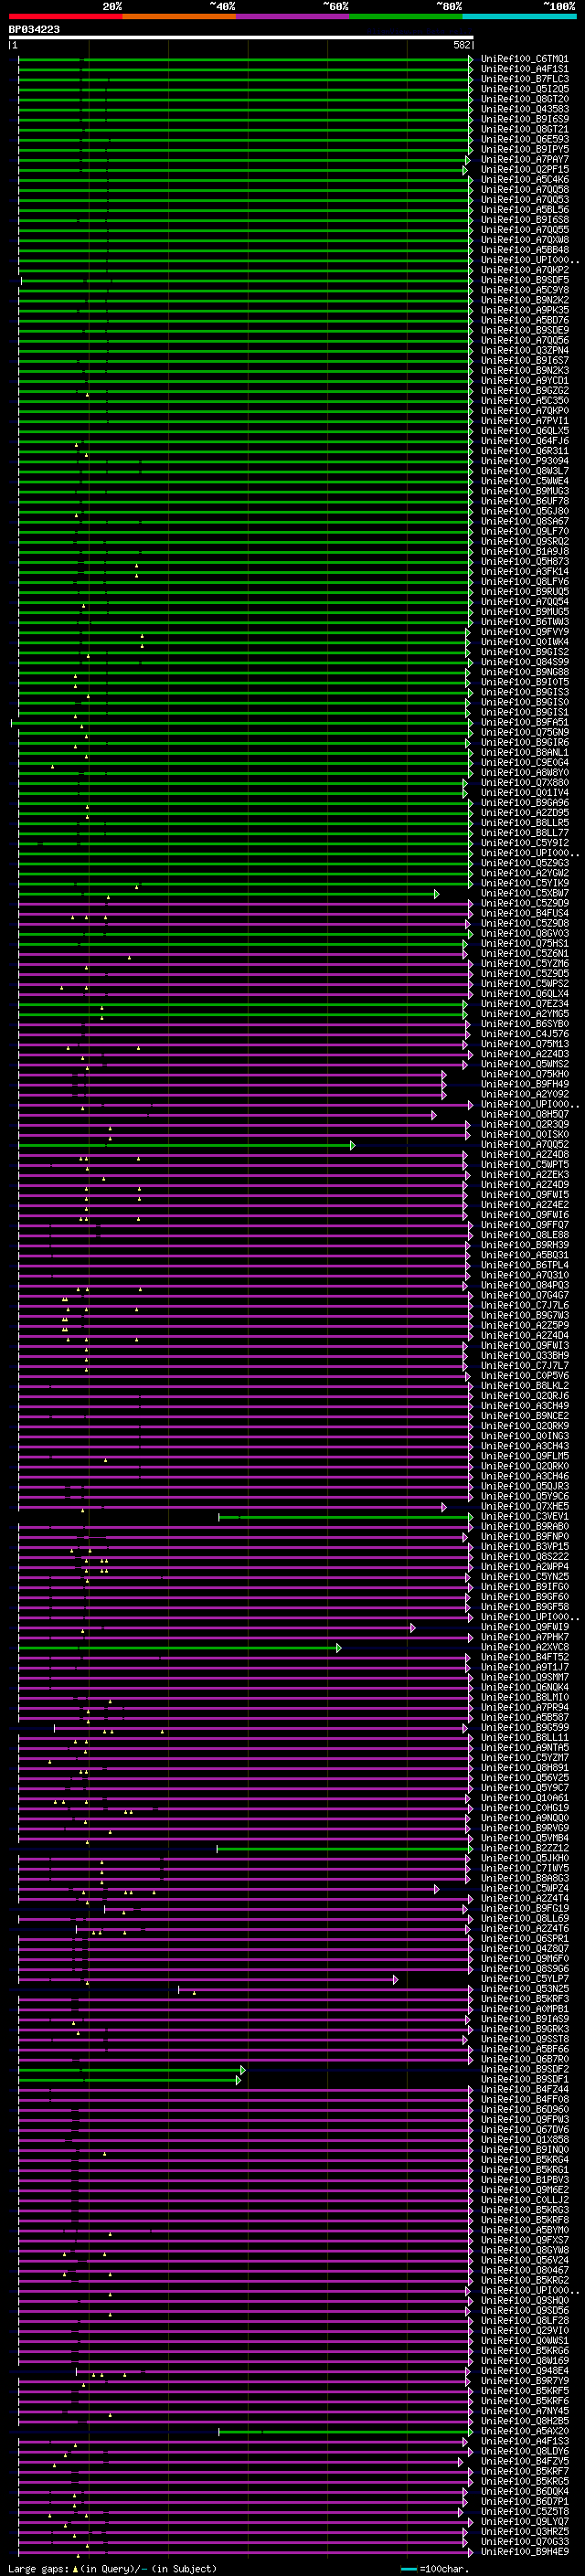Click the cyan ~100% identity legend segment
Screen dimensions: 585x2576
pyautogui.click(x=519, y=16)
